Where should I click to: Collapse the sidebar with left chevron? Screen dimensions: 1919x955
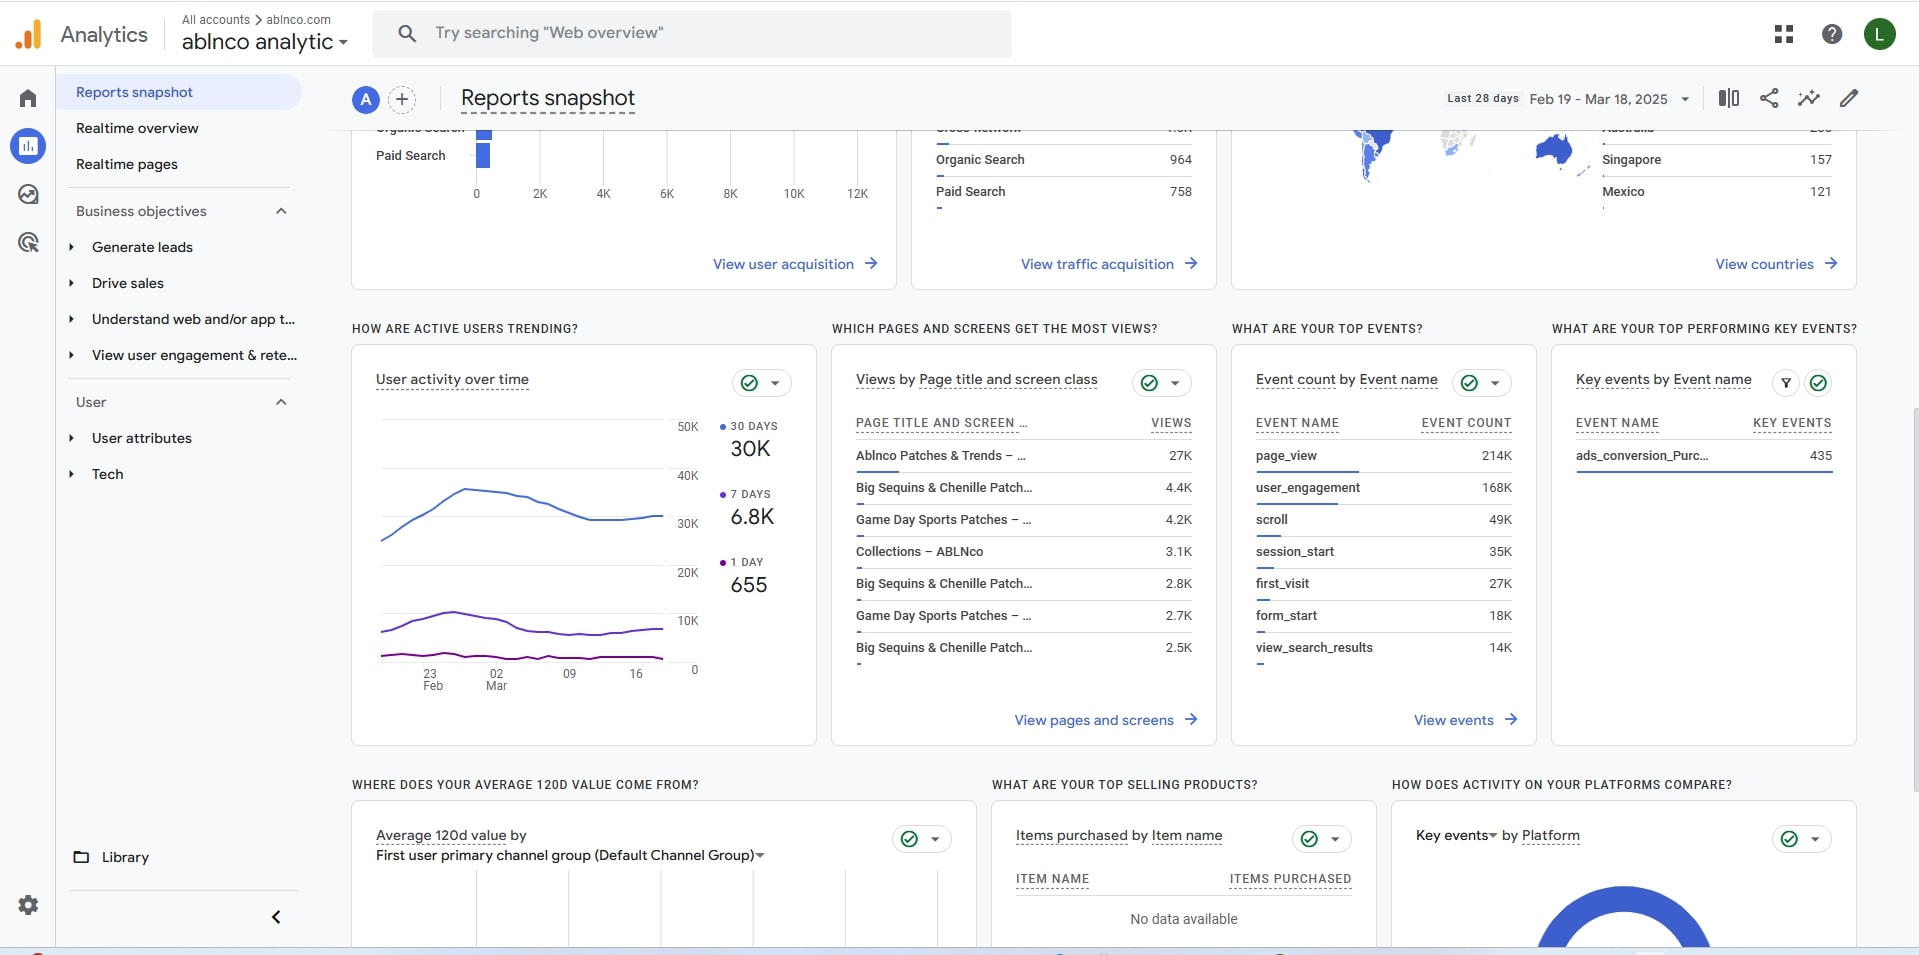tap(276, 917)
